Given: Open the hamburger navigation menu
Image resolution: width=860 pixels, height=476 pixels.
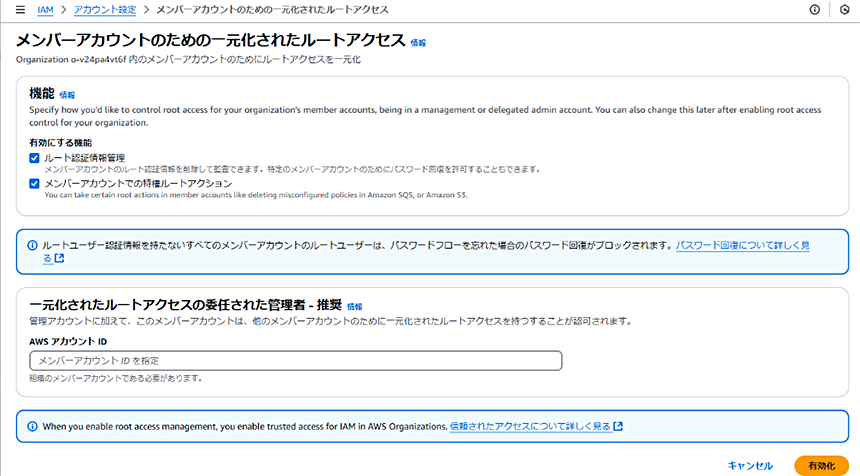Looking at the screenshot, I should click(19, 10).
